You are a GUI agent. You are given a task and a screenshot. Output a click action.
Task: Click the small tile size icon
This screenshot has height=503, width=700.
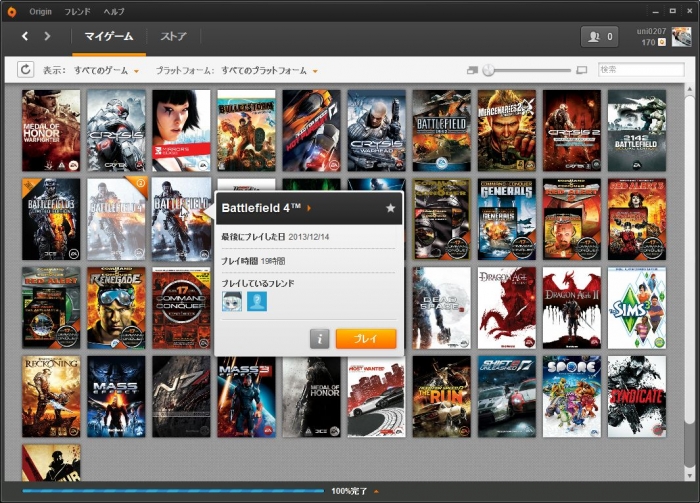(x=472, y=70)
